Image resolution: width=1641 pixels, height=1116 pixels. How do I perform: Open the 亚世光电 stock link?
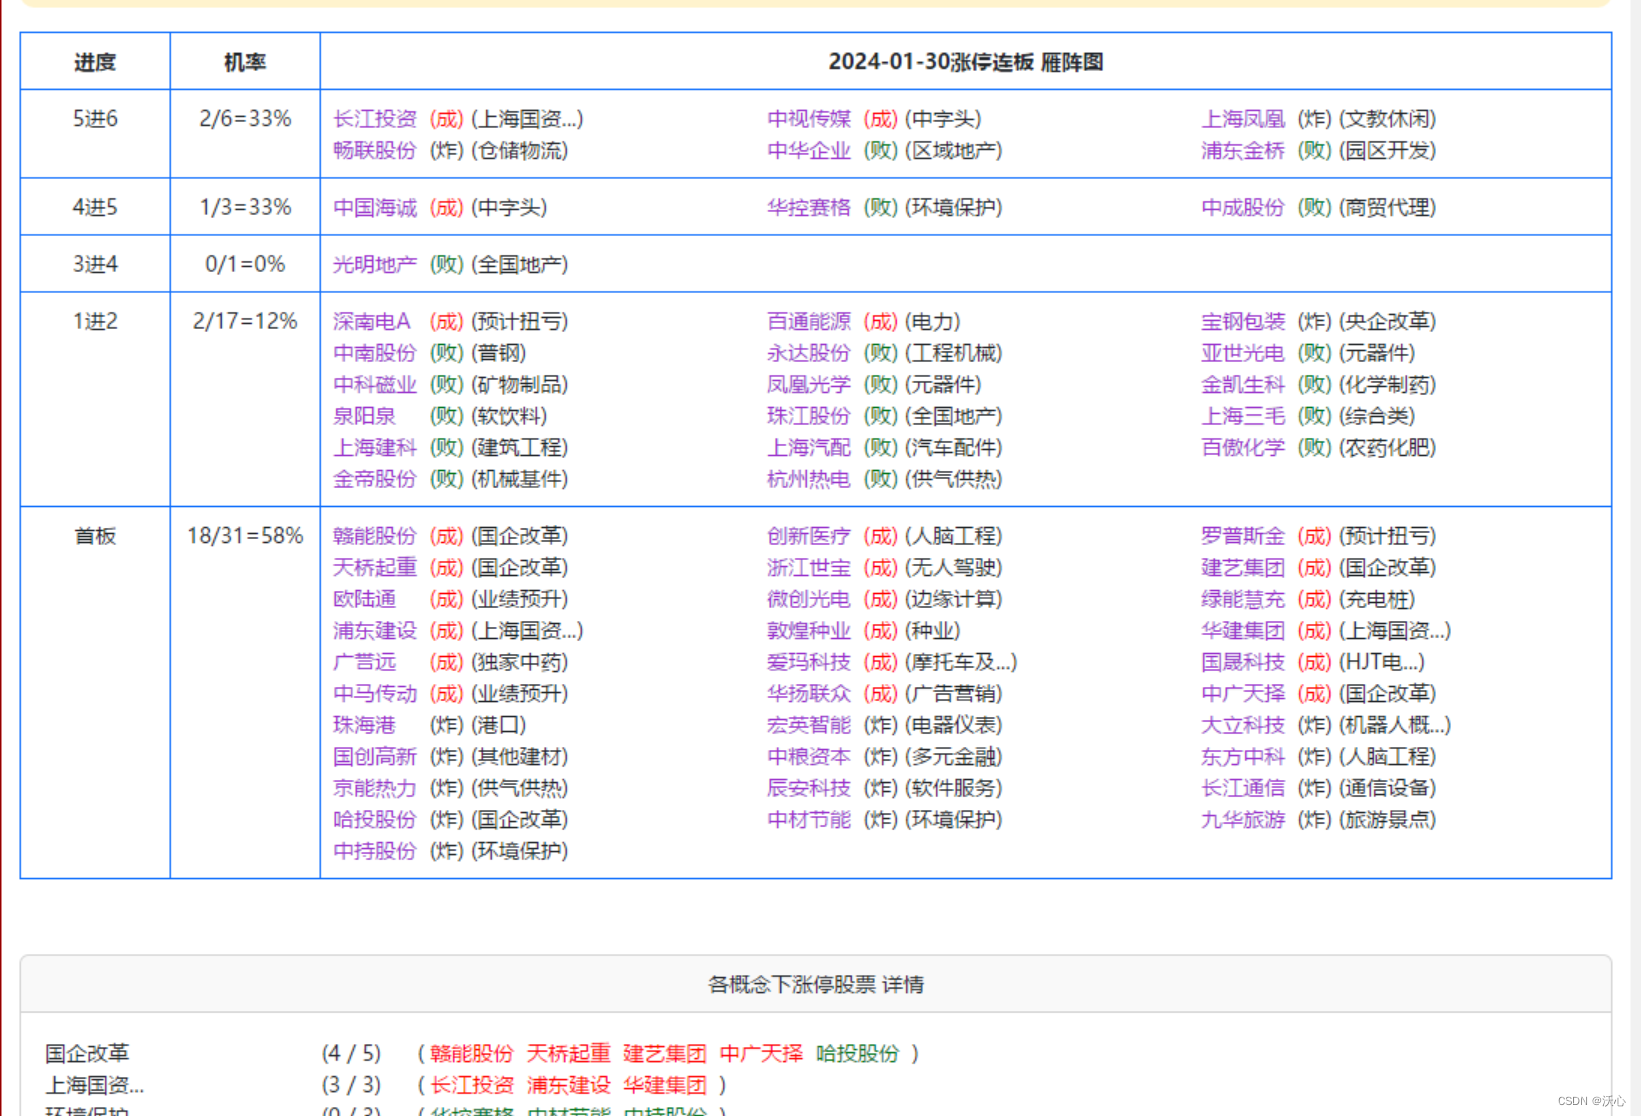point(1242,353)
